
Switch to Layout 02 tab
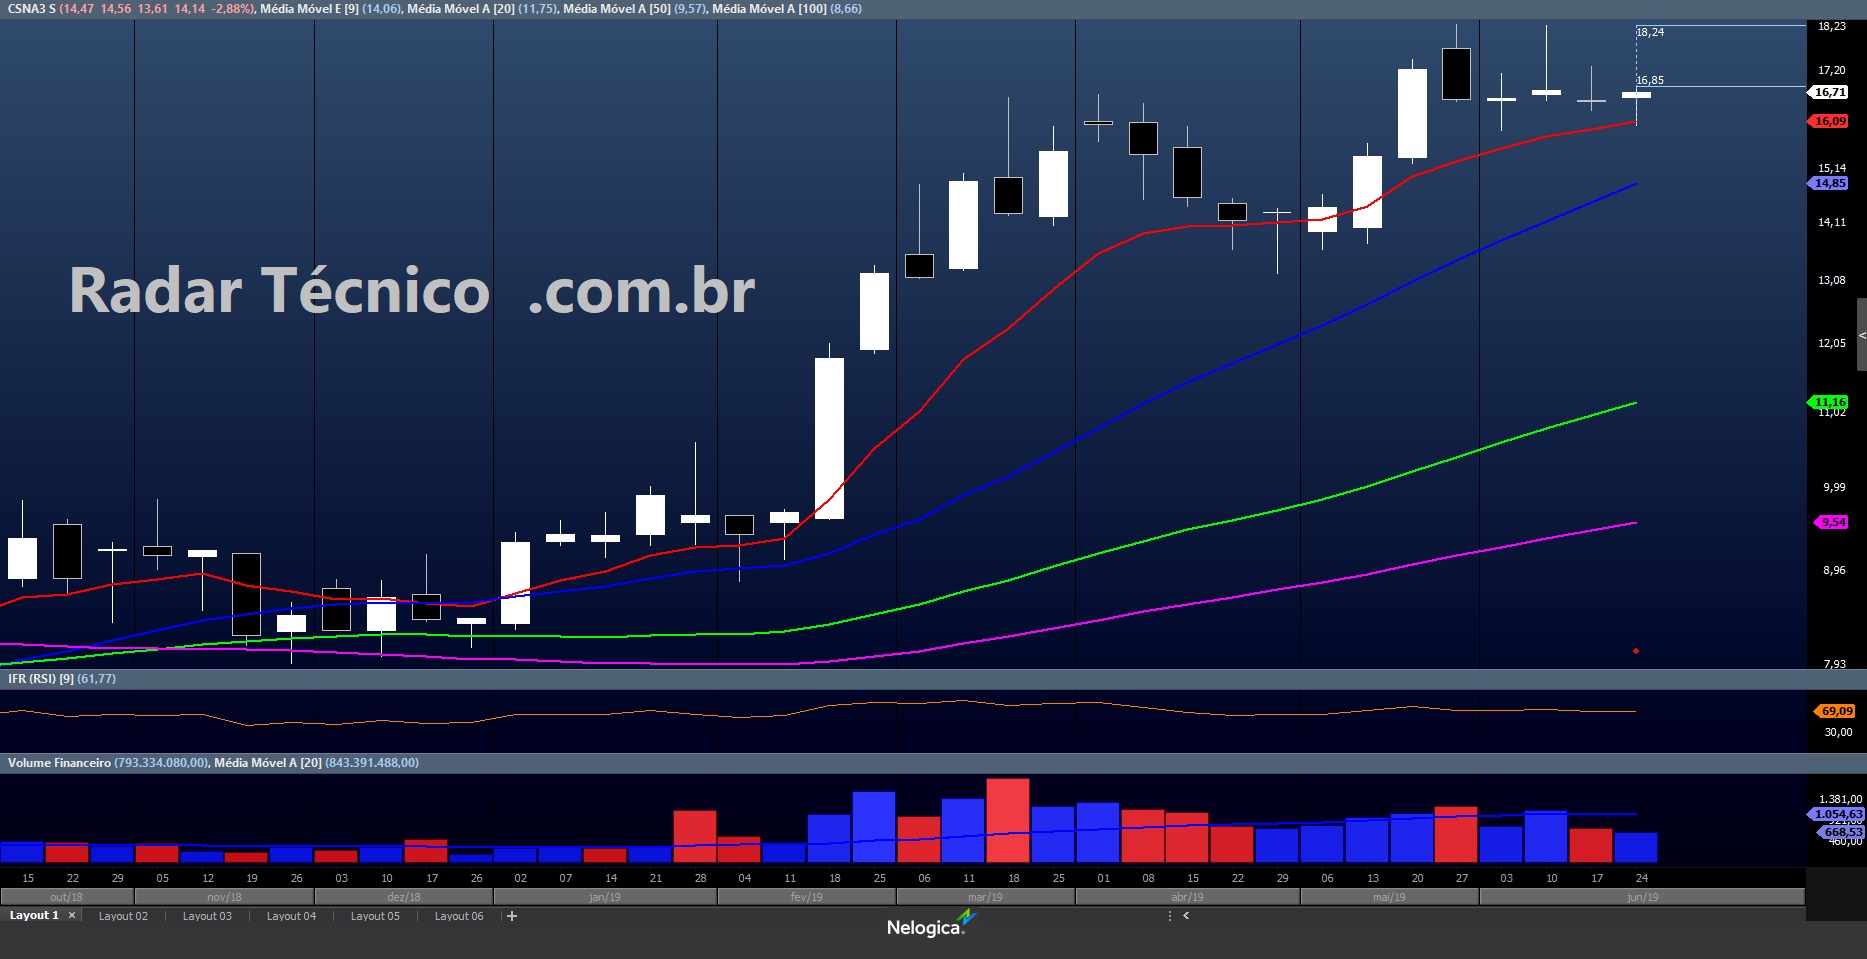123,916
